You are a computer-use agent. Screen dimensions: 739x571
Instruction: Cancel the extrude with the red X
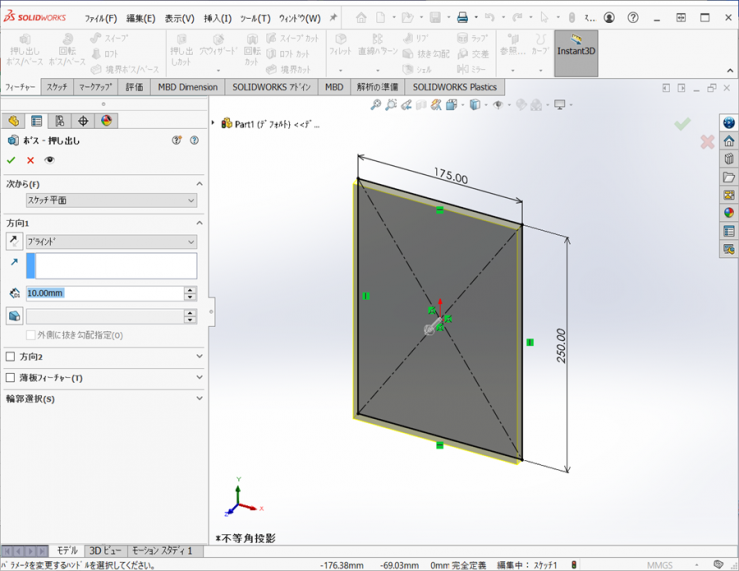[30, 160]
